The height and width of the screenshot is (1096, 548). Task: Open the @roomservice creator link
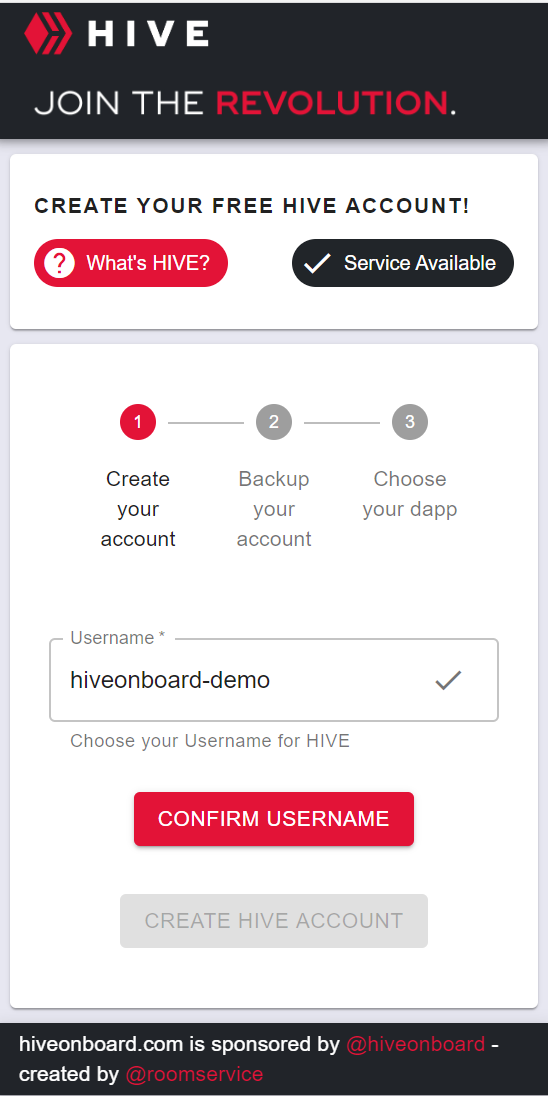tap(194, 1074)
